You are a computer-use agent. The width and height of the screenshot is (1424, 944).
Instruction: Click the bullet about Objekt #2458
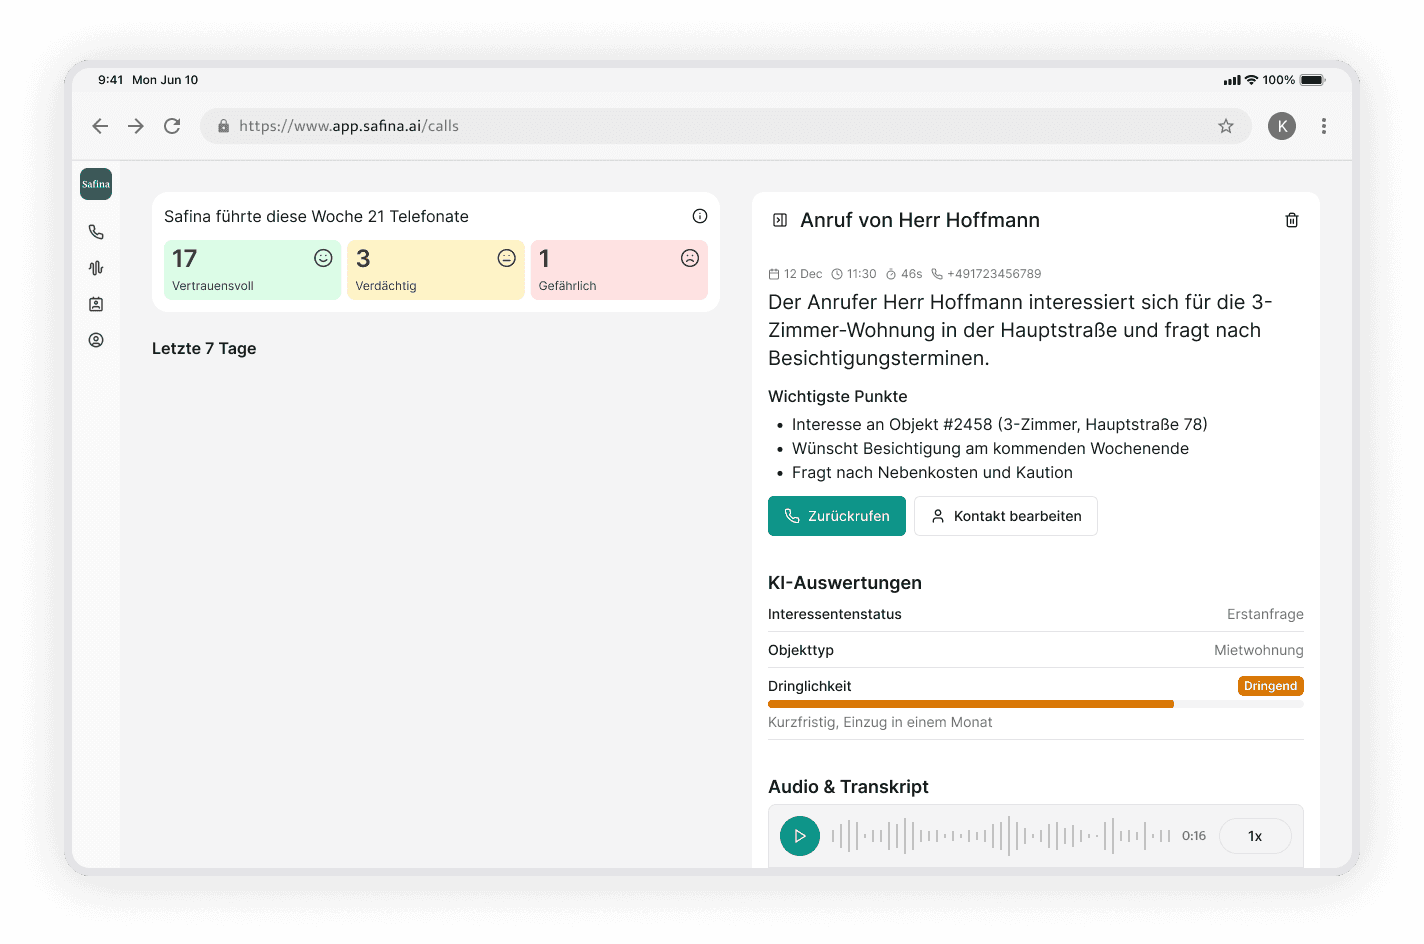click(1000, 424)
